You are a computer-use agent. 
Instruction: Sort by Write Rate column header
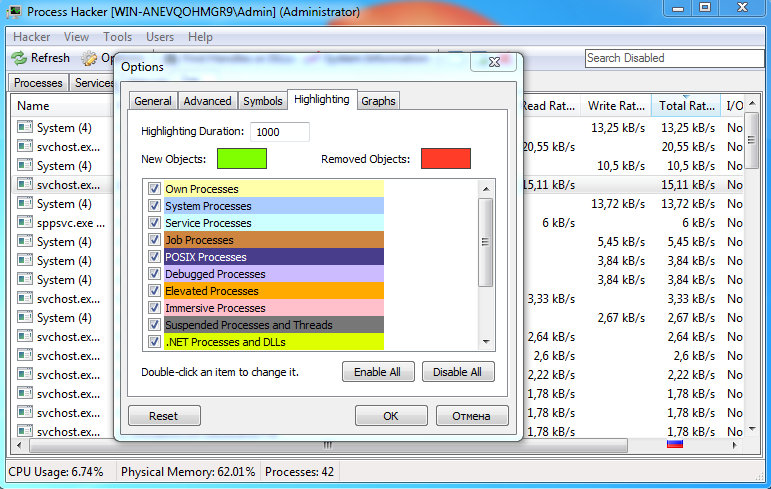[616, 106]
